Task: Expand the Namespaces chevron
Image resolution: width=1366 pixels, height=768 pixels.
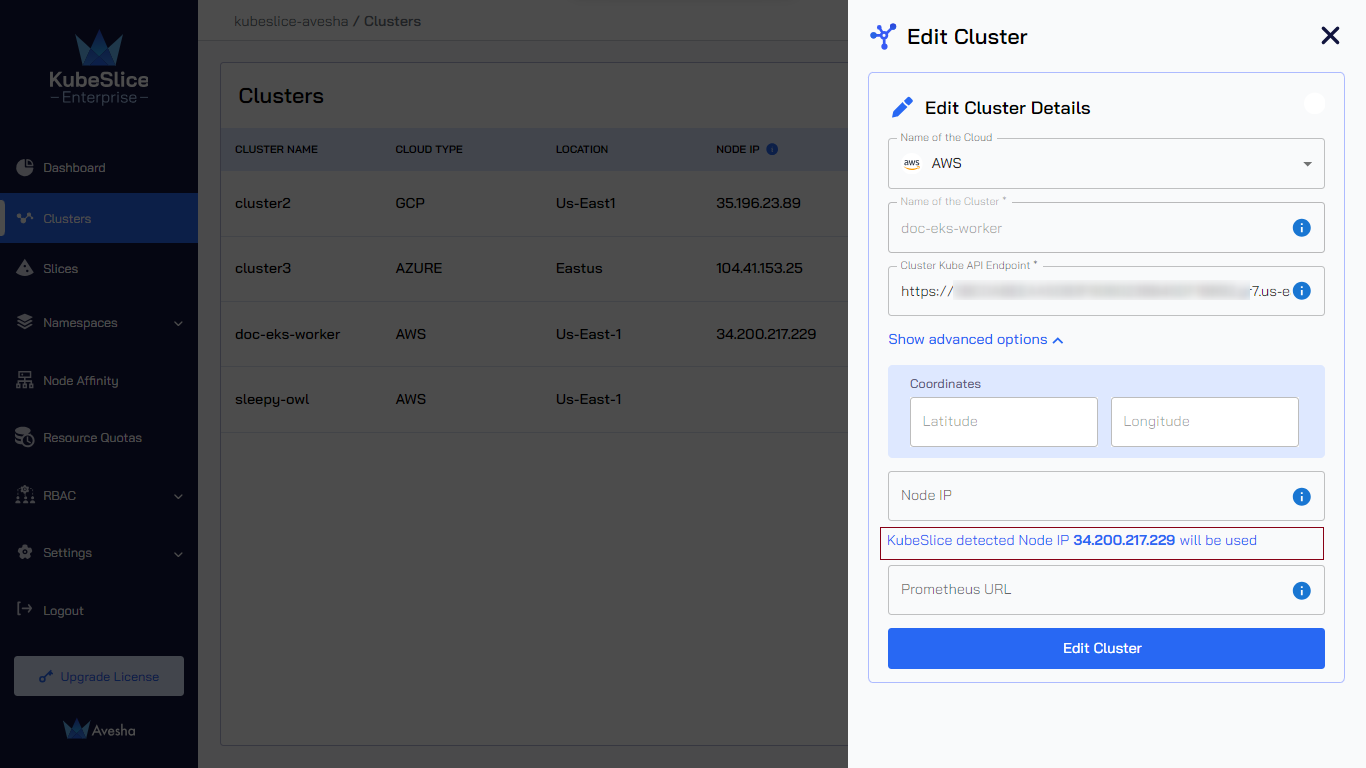Action: click(178, 324)
